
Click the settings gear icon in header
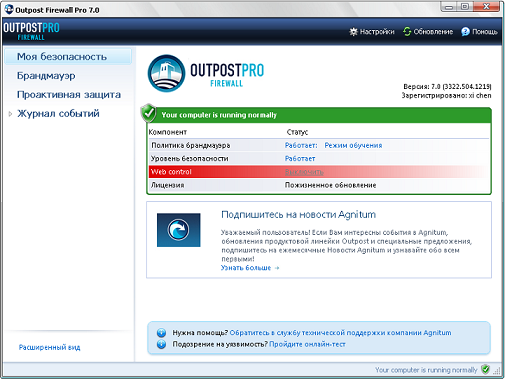353,32
